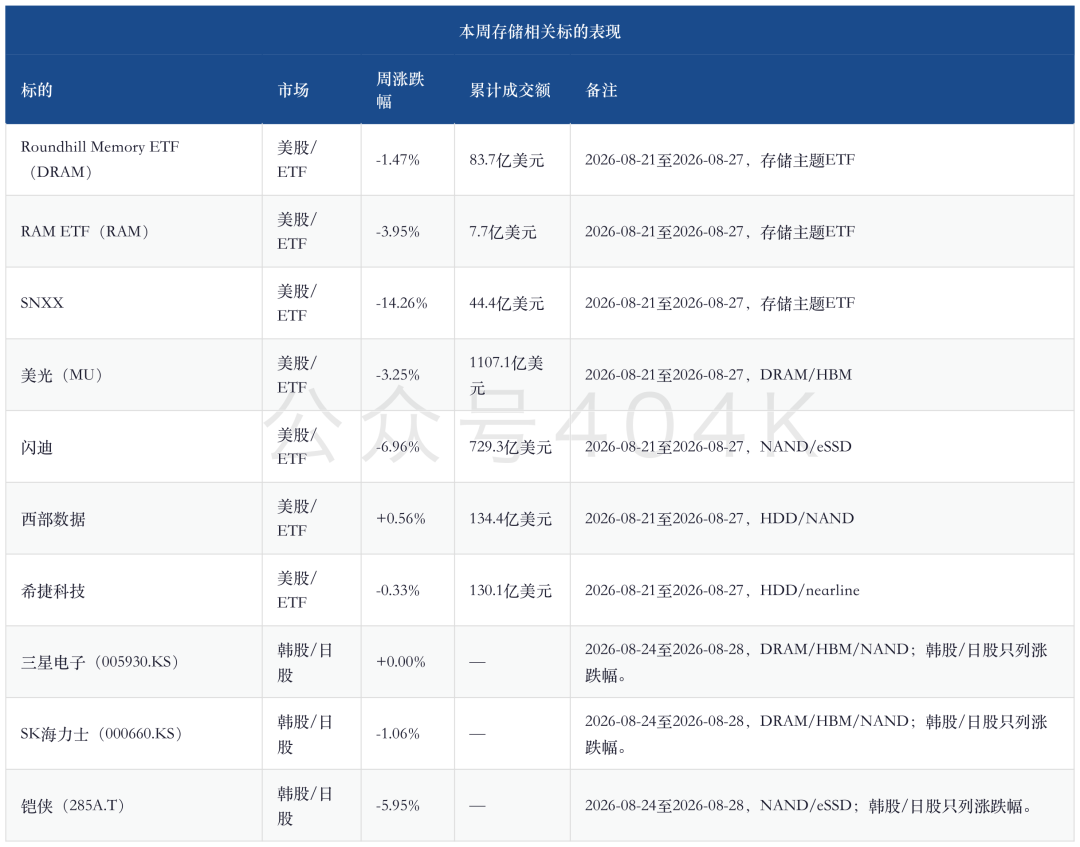The height and width of the screenshot is (847, 1080).
Task: Click the 存储主题ETF note in Roundhill row
Action: 807,160
